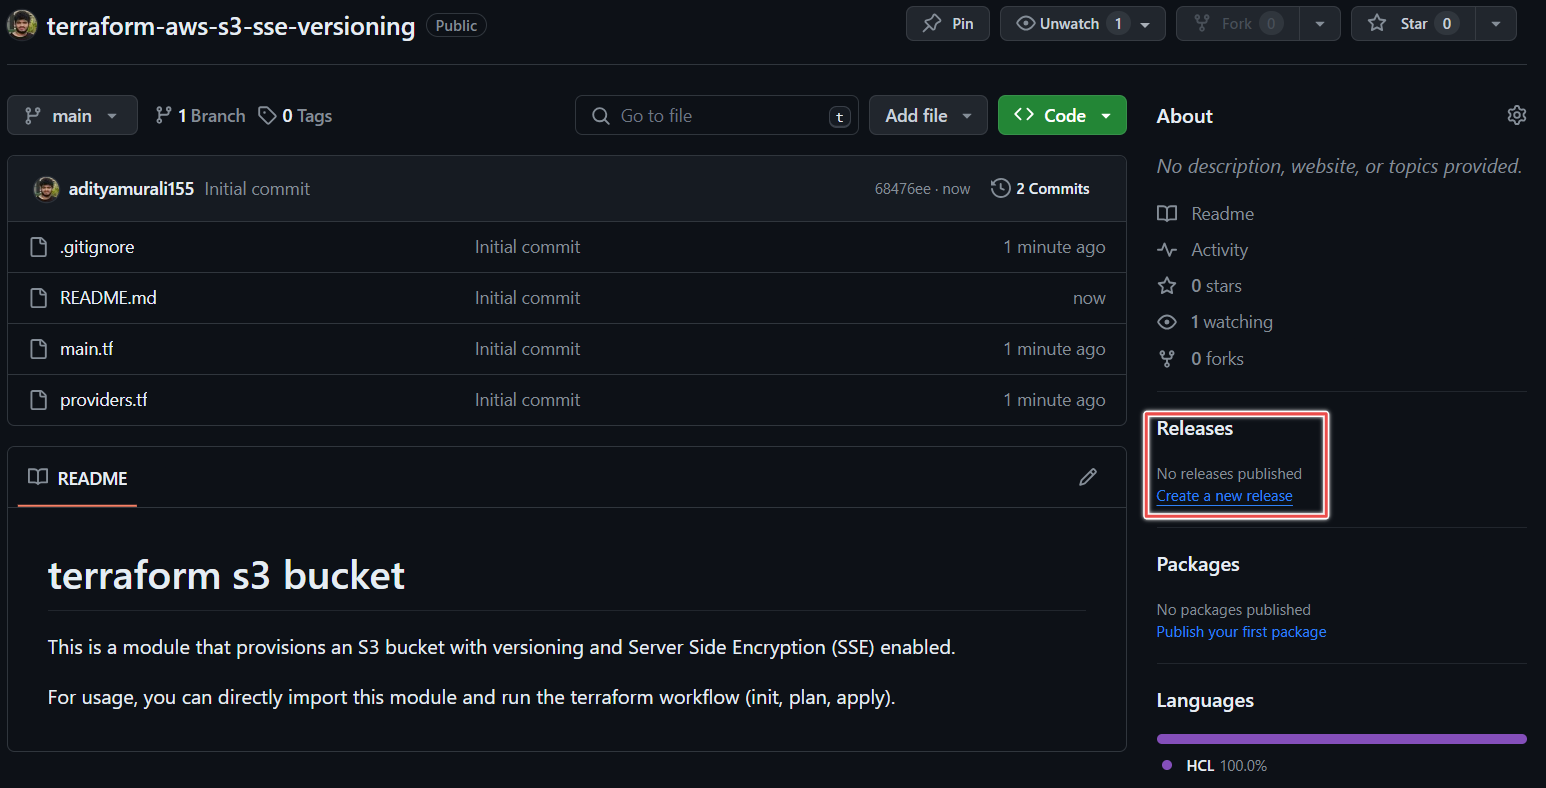The image size is (1546, 788).
Task: Click the HCL 100.0% language entry
Action: pos(1214,766)
